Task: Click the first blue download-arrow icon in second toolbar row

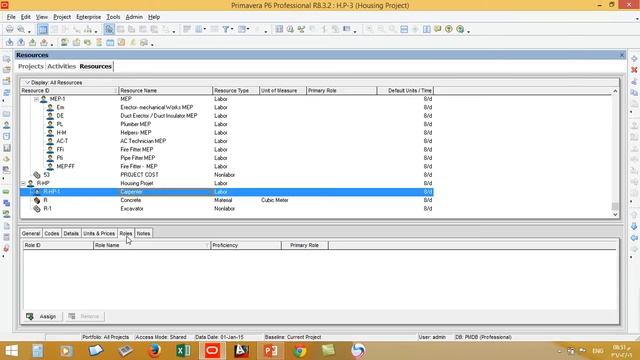Action: tap(9, 42)
